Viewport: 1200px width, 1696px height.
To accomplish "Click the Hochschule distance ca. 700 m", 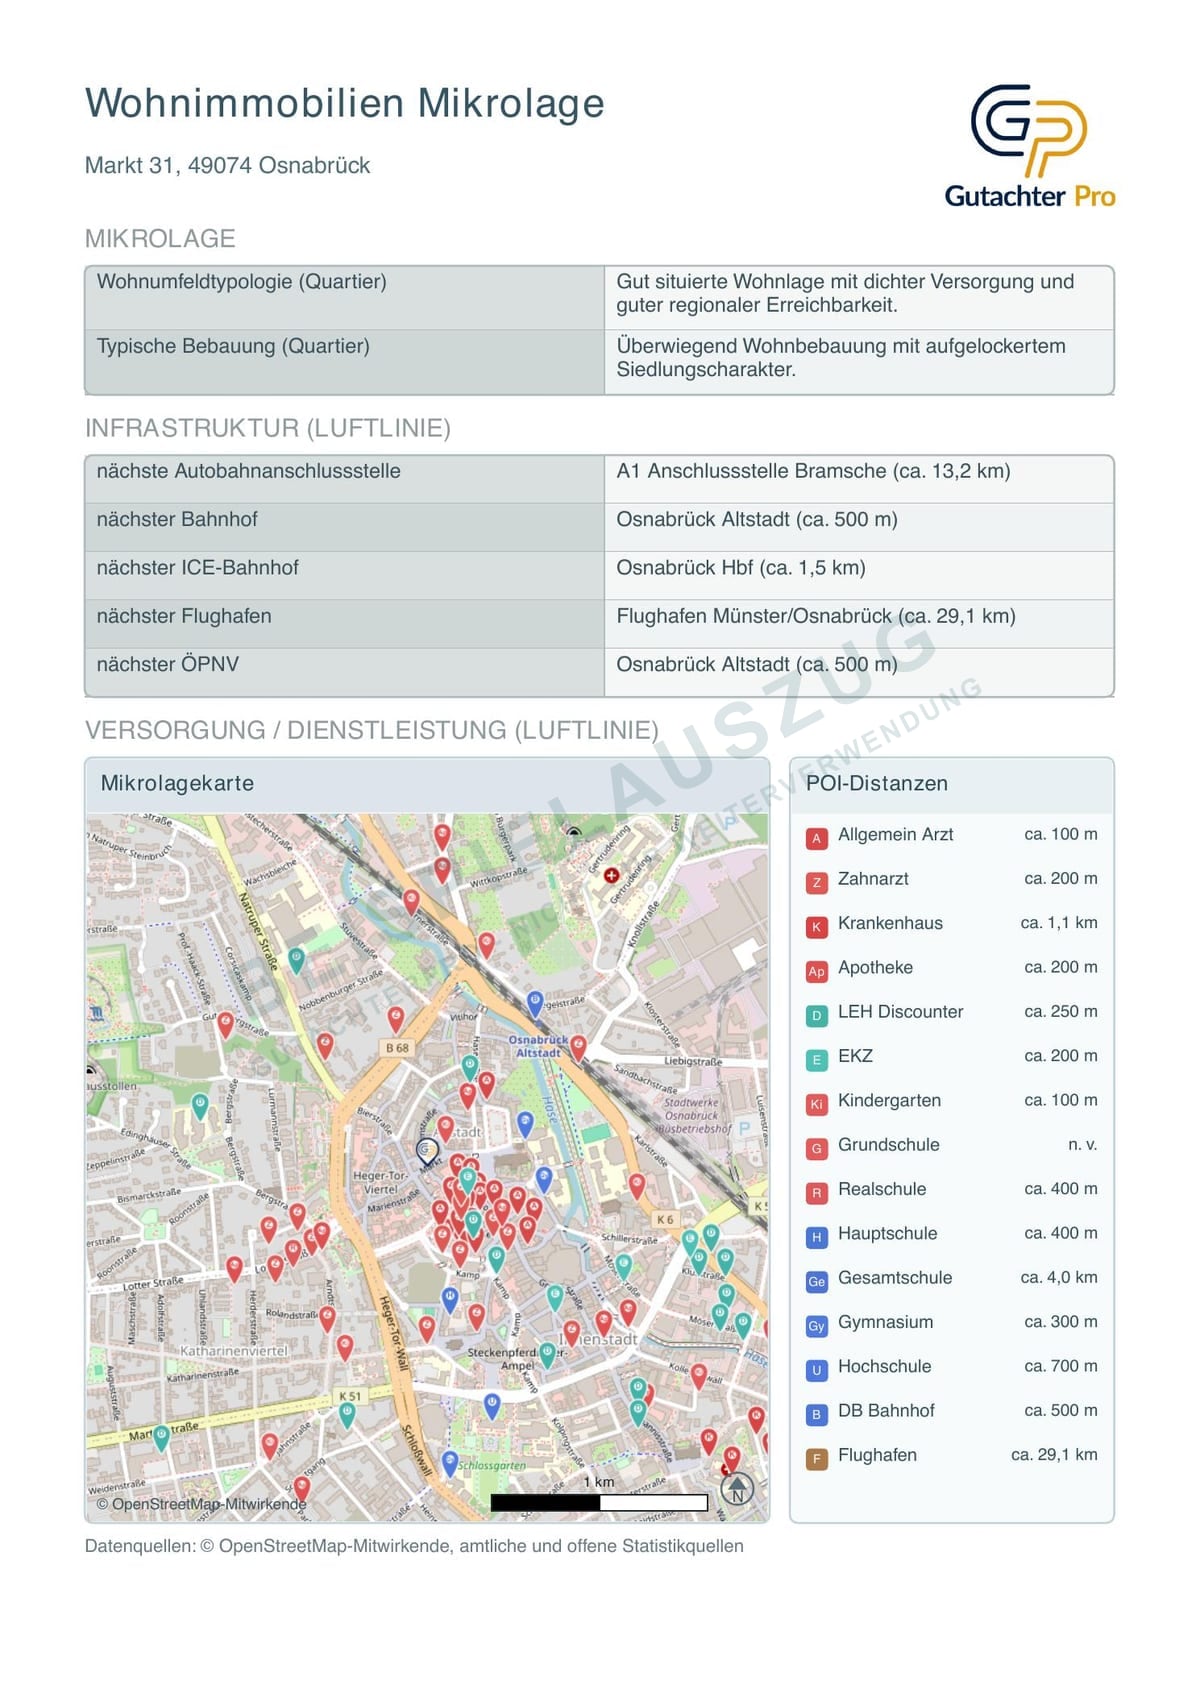I will 1061,1366.
